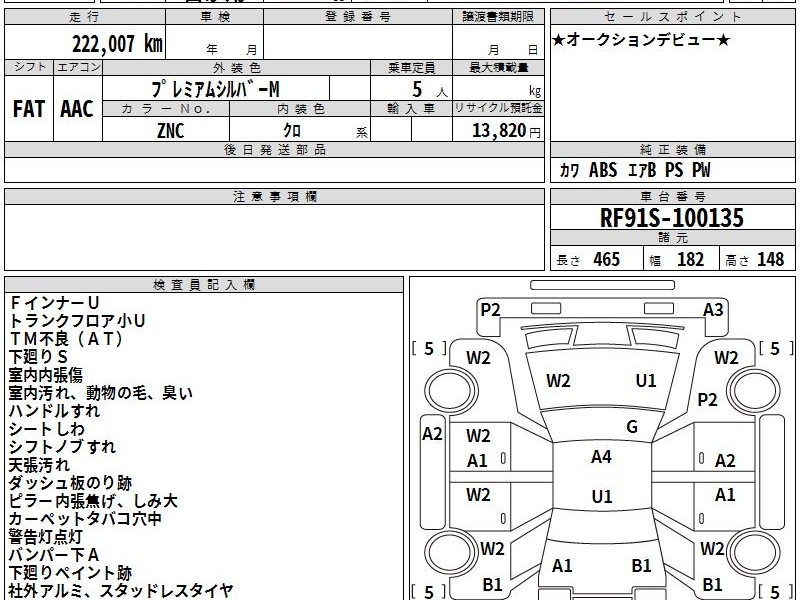Click the 車台番号 header
Viewport: 800px width, 600px height.
pos(672,197)
